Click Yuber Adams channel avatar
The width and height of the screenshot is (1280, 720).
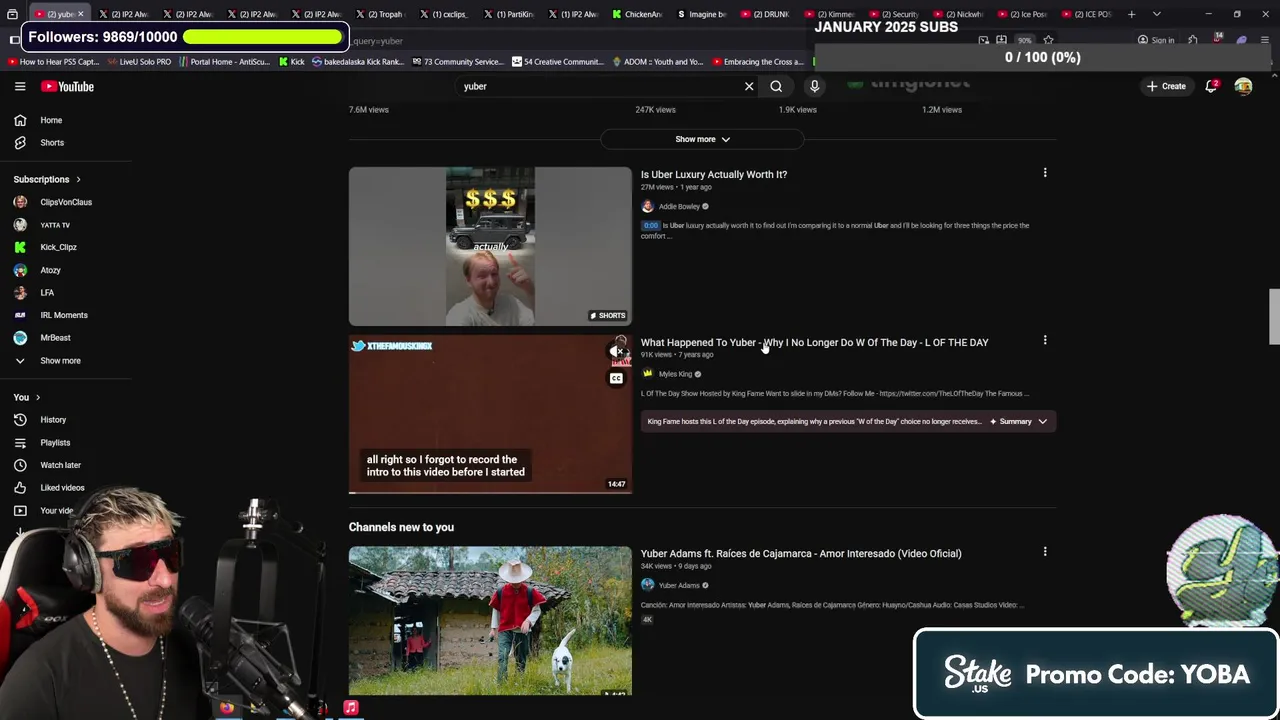[x=647, y=585]
